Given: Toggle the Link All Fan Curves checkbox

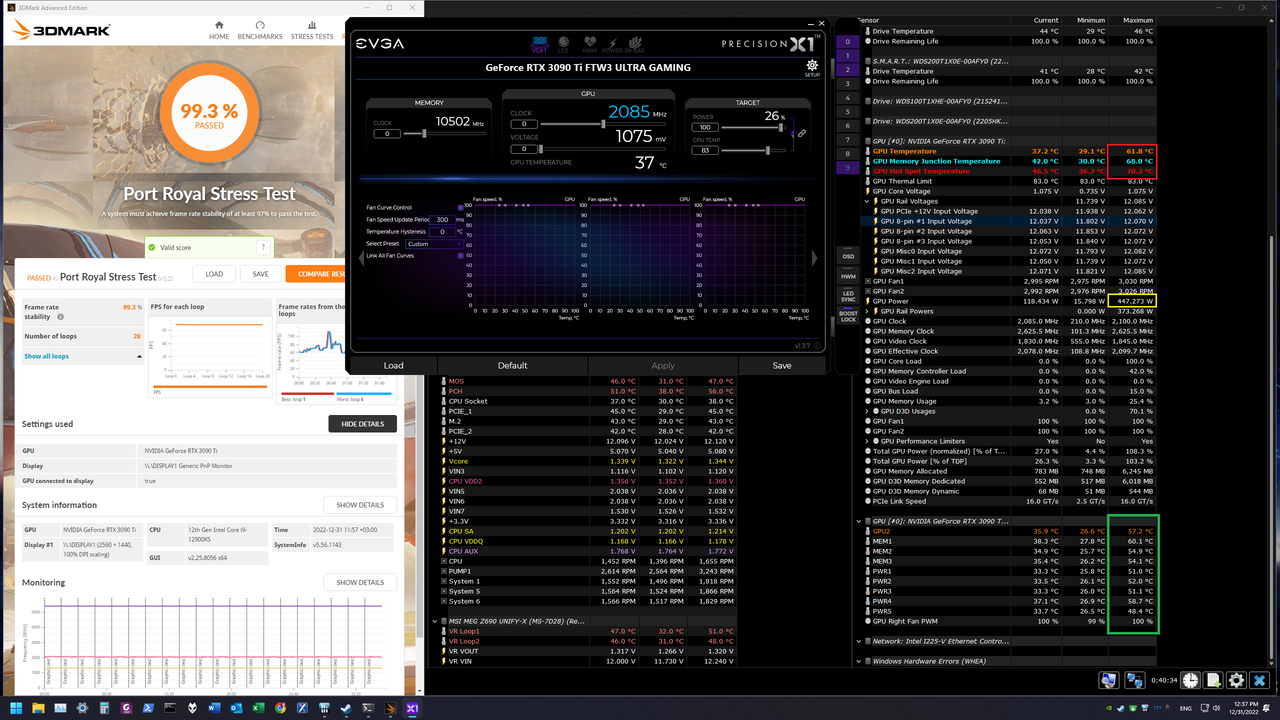Looking at the screenshot, I should point(461,255).
